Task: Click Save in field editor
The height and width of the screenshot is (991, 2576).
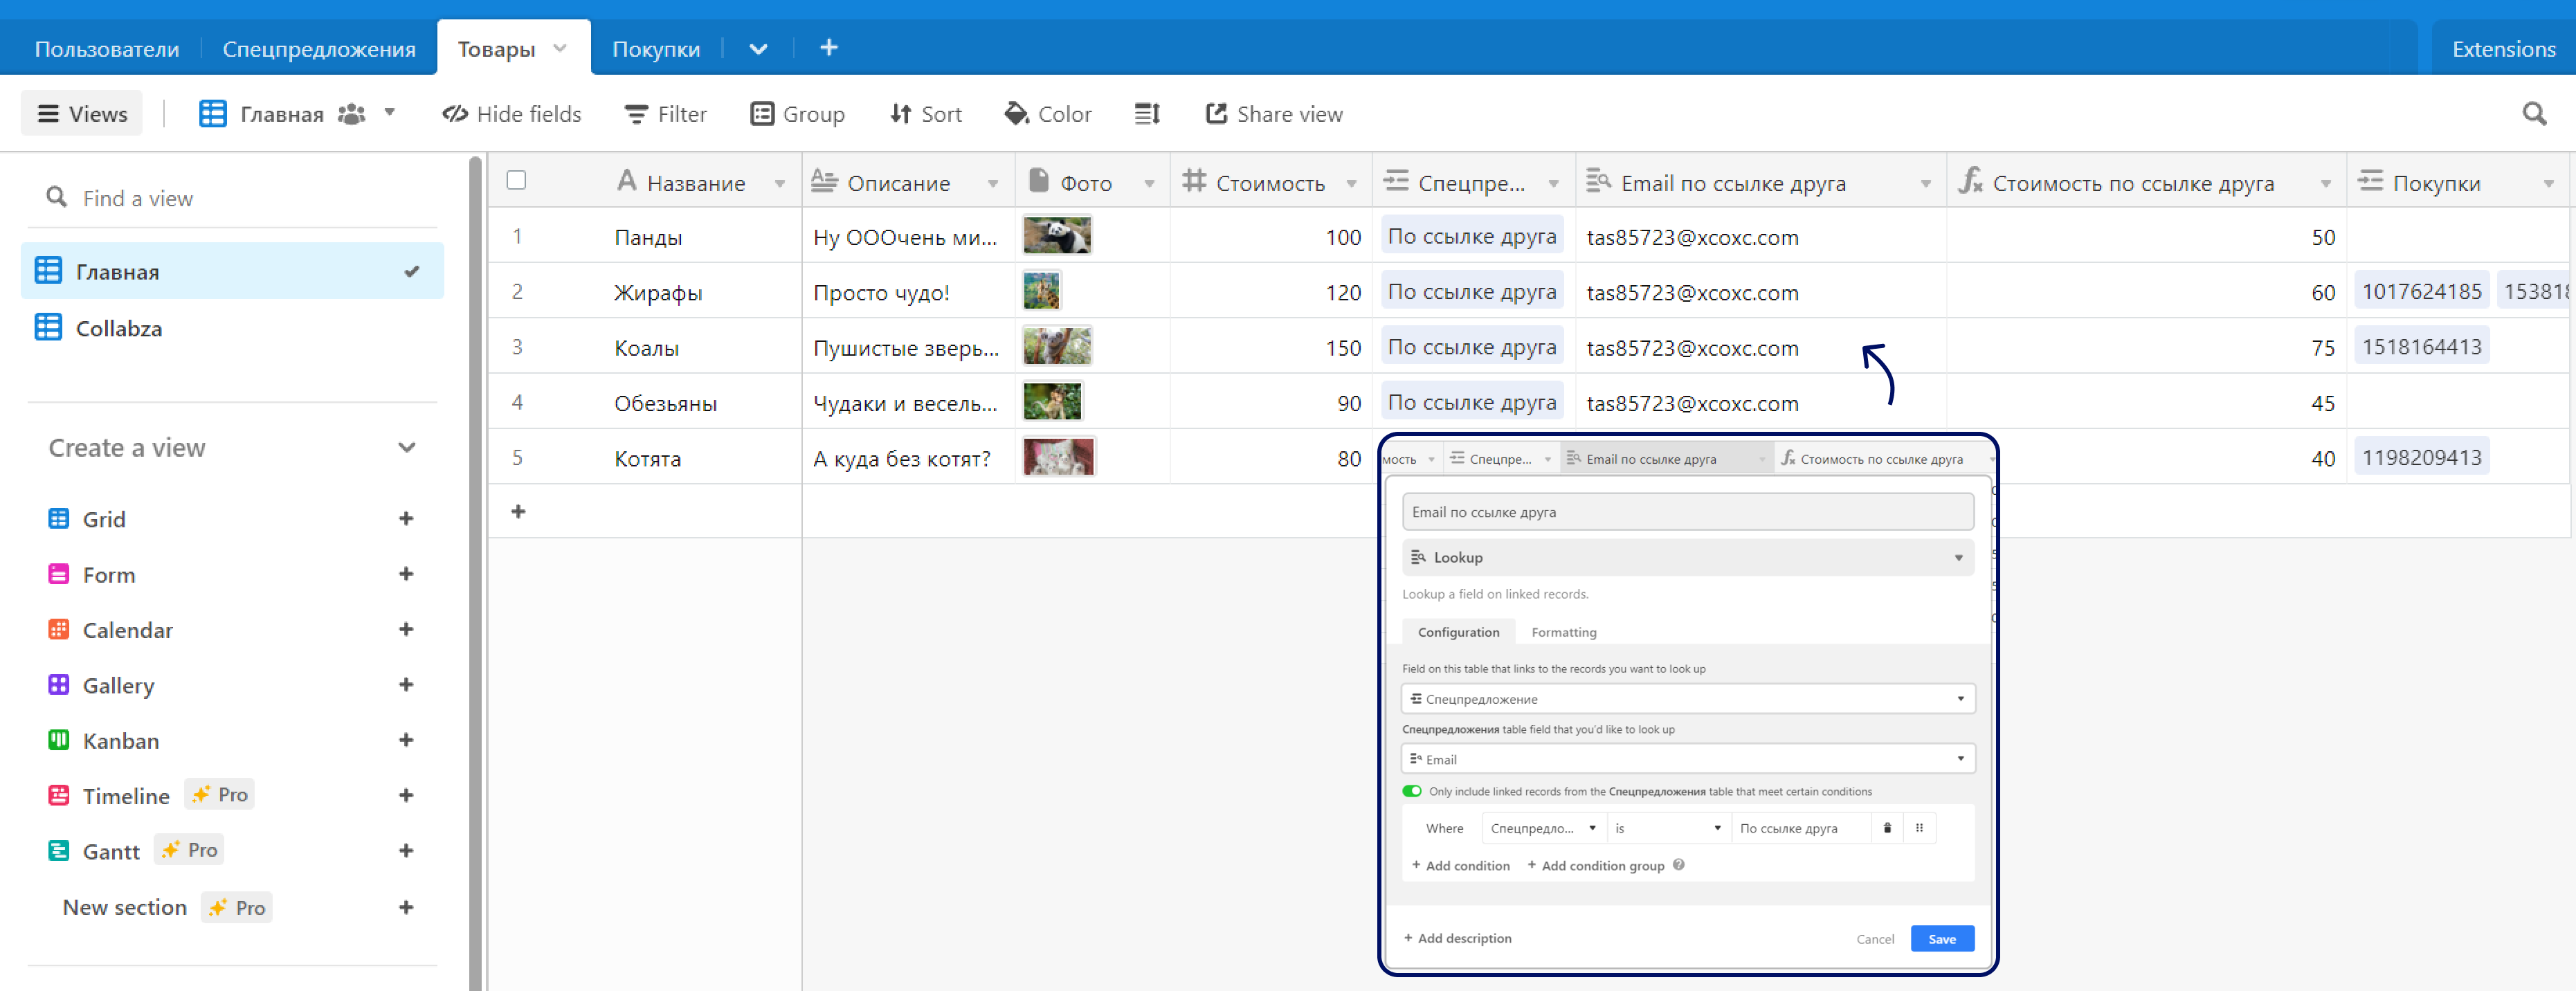Action: click(x=1942, y=938)
